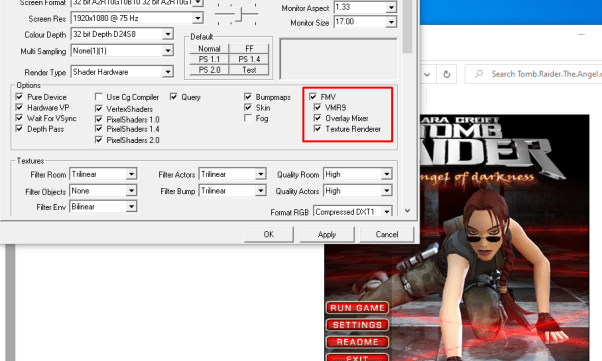Toggle the Pure Device checkbox
This screenshot has width=602, height=361.
pyautogui.click(x=19, y=96)
